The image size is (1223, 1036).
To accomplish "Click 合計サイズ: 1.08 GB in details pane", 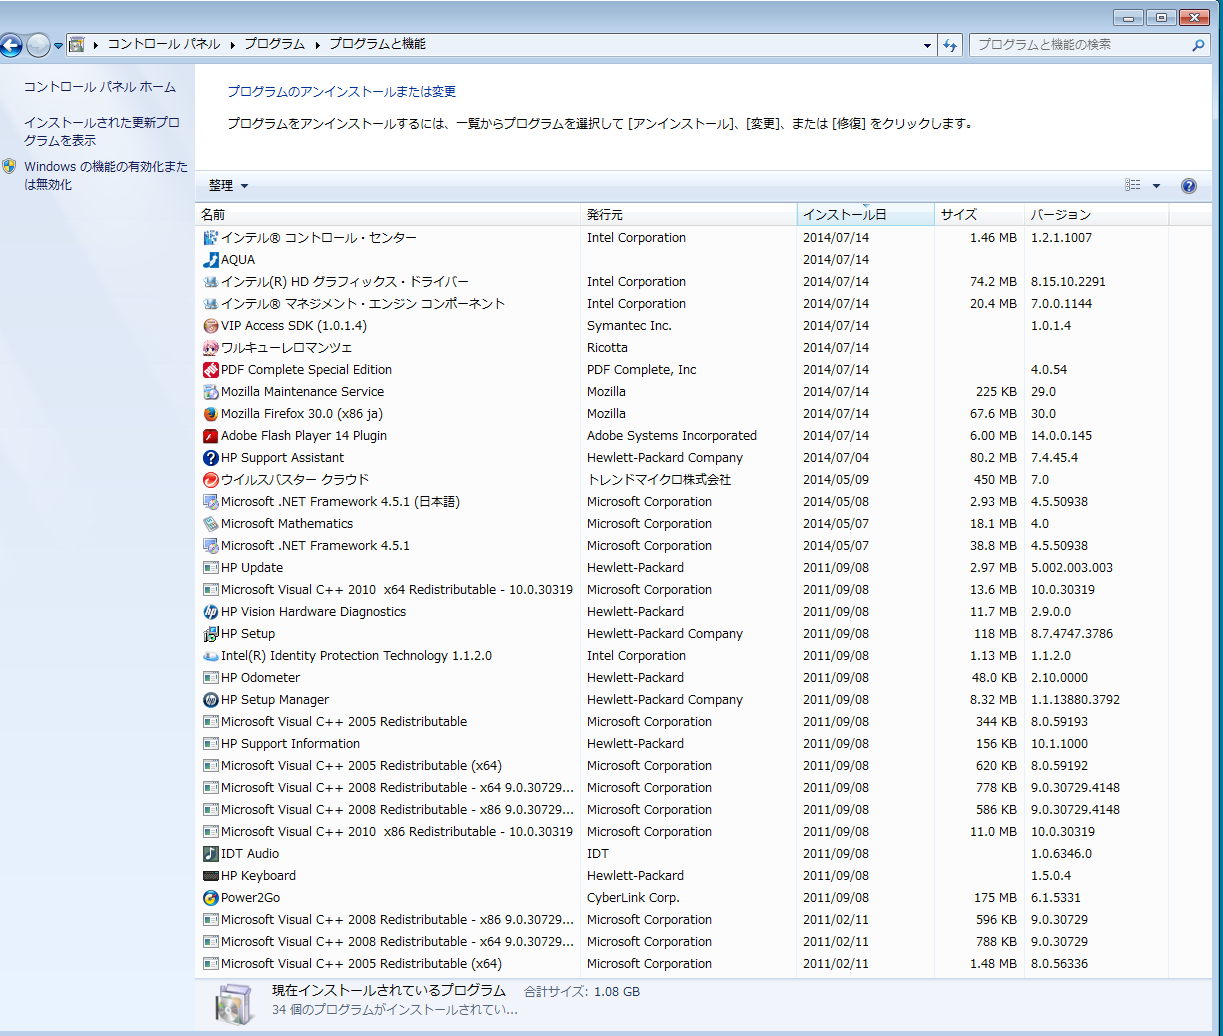I will click(582, 991).
